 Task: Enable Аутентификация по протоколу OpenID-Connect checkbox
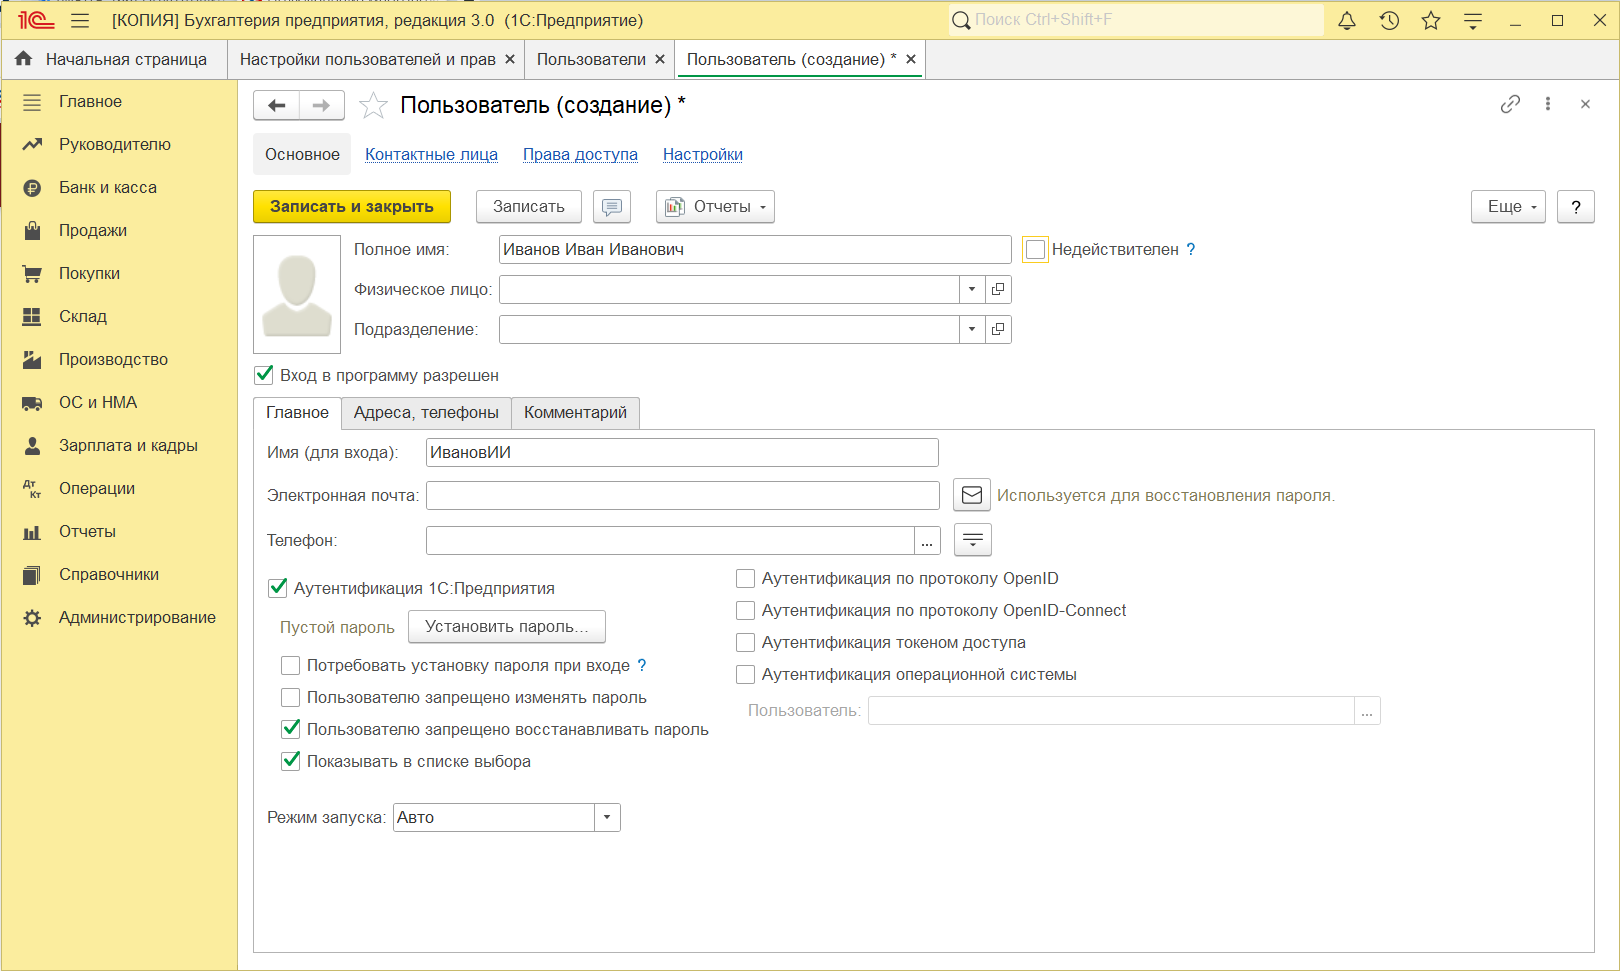[745, 610]
